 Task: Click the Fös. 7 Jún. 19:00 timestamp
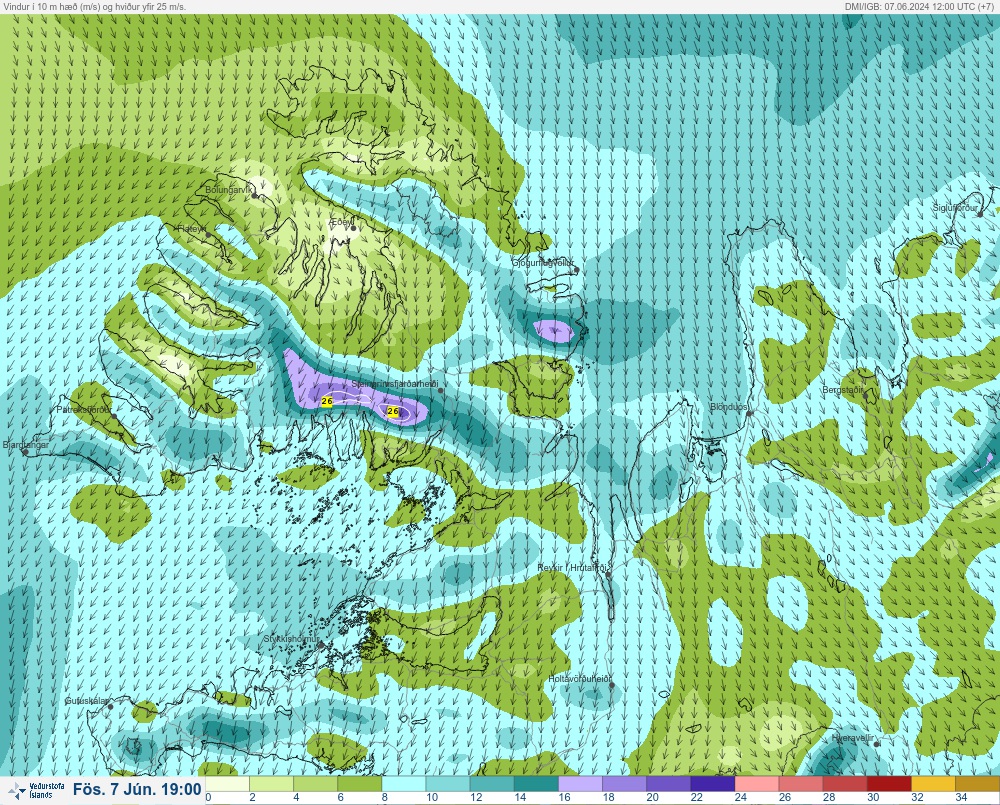pos(137,789)
